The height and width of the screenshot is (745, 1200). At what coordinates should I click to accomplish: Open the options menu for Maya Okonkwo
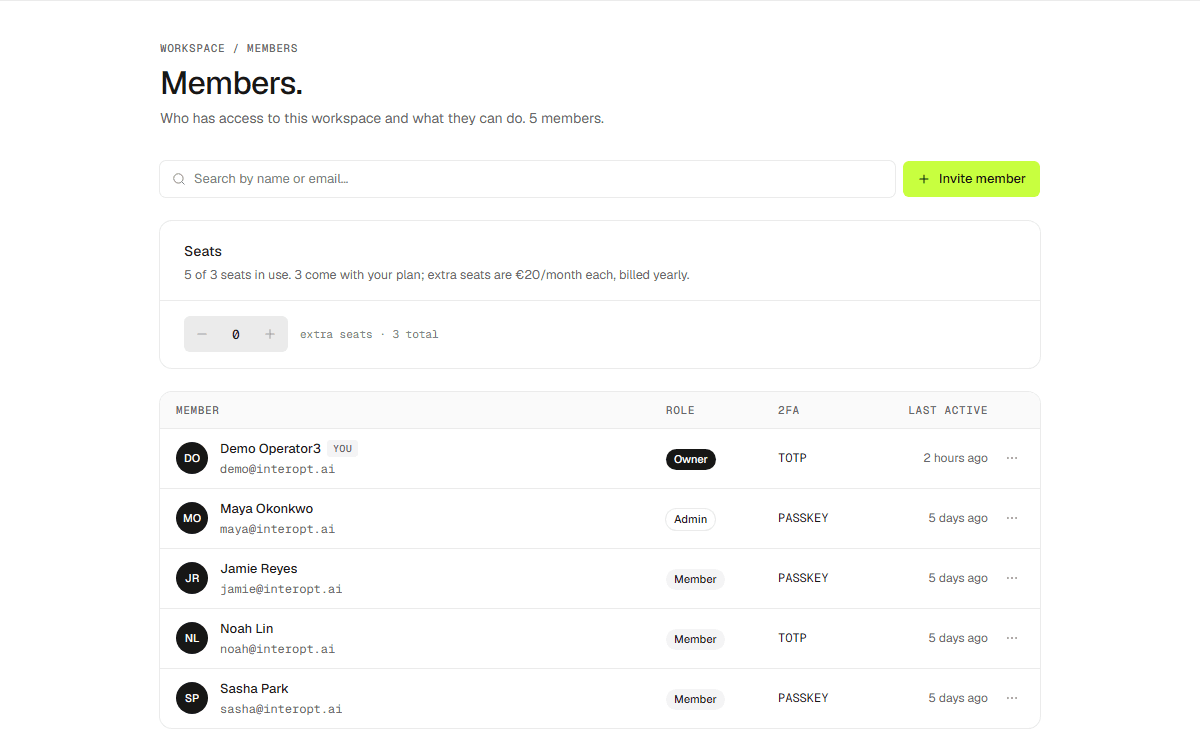[x=1012, y=518]
